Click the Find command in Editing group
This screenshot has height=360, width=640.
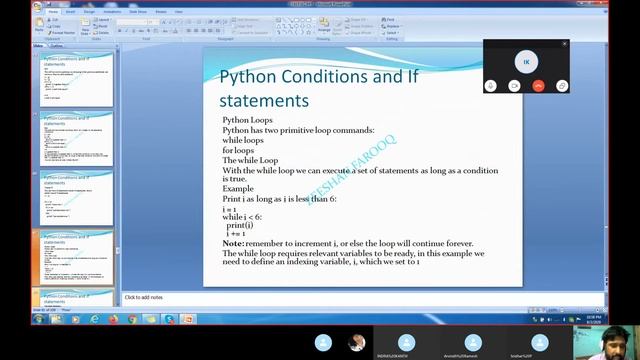coord(388,20)
